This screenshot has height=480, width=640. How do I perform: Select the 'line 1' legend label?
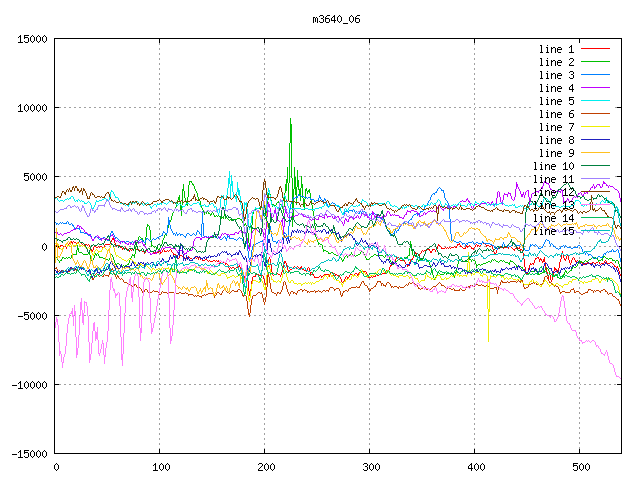[x=556, y=49]
